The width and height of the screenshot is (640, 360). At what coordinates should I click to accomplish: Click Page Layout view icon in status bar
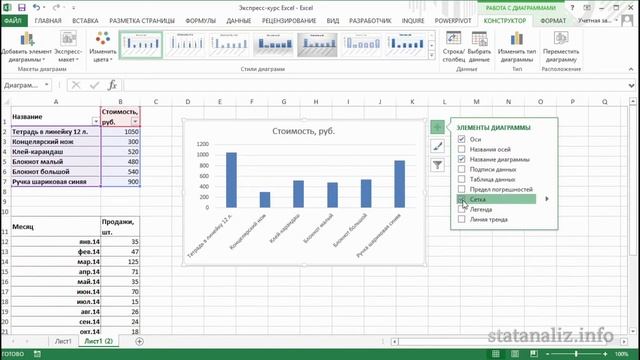[515, 354]
